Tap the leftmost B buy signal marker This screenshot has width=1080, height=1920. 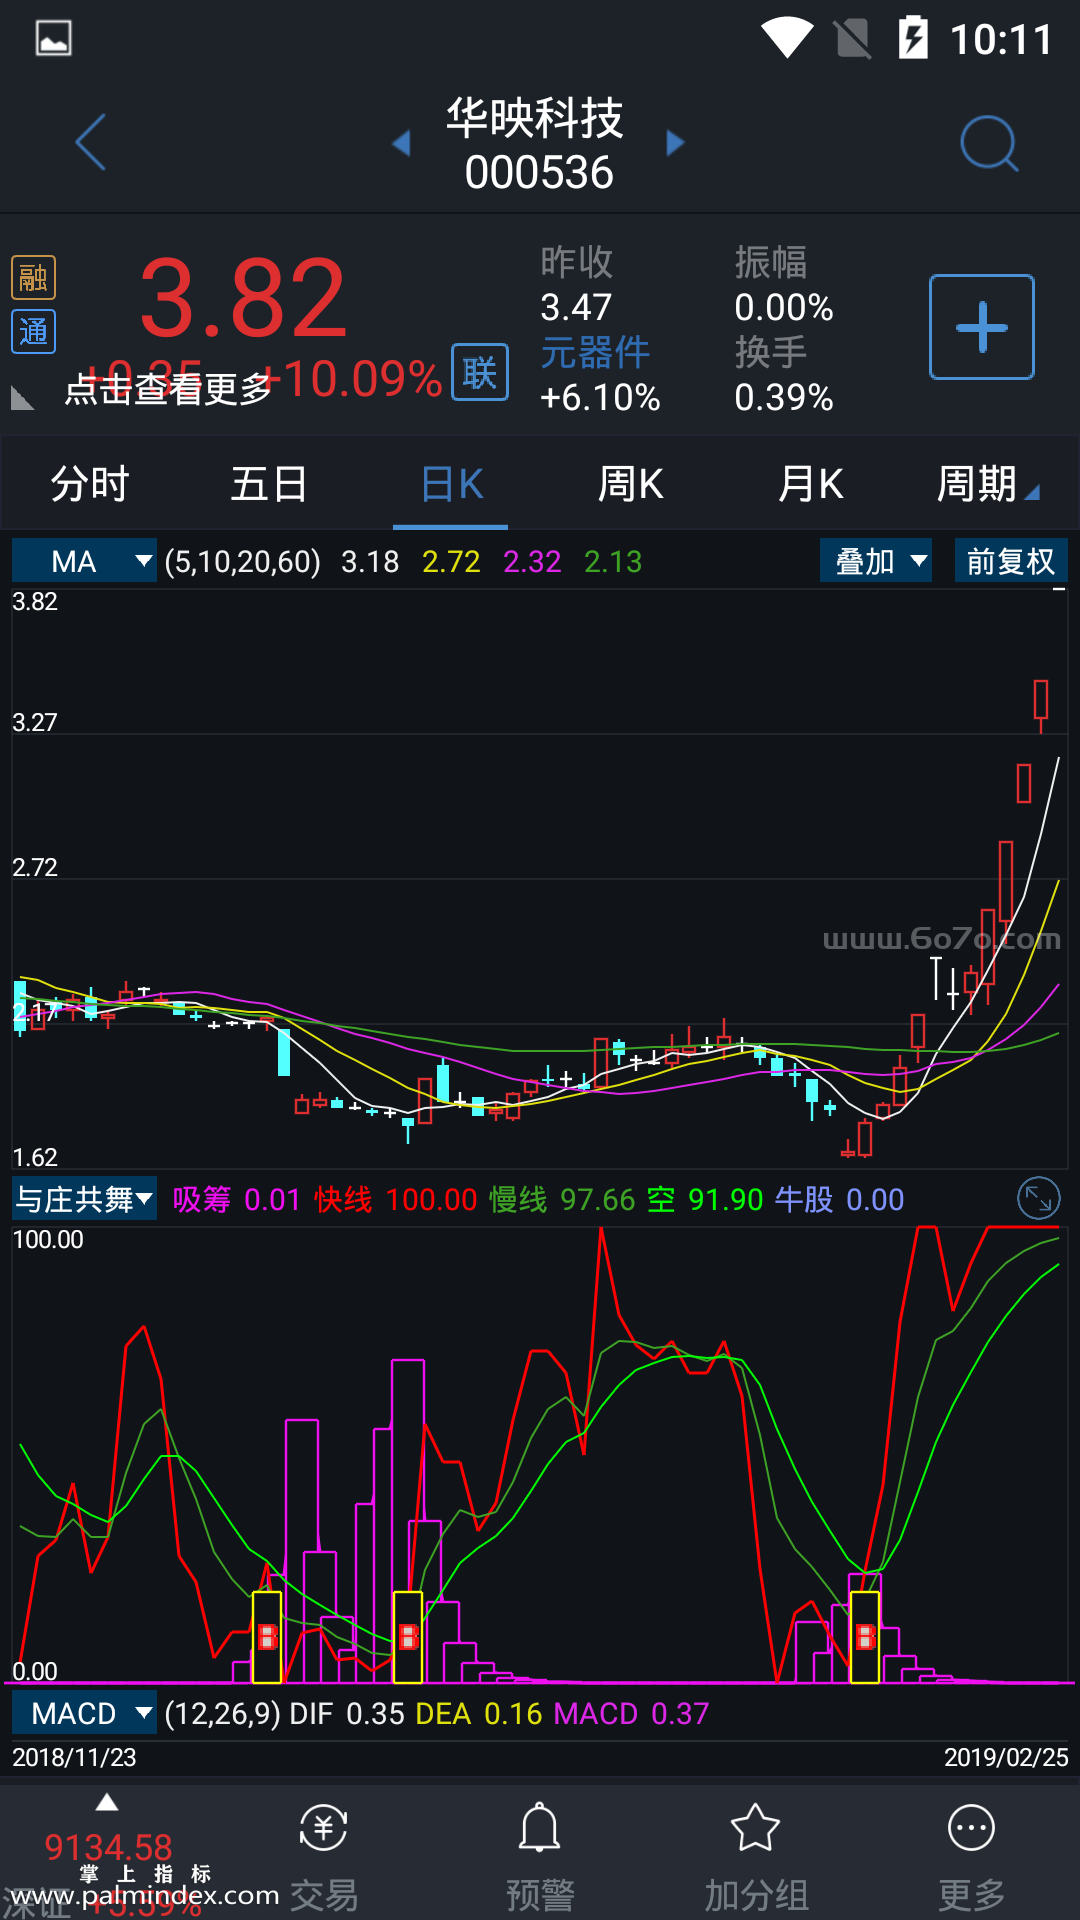coord(267,1637)
